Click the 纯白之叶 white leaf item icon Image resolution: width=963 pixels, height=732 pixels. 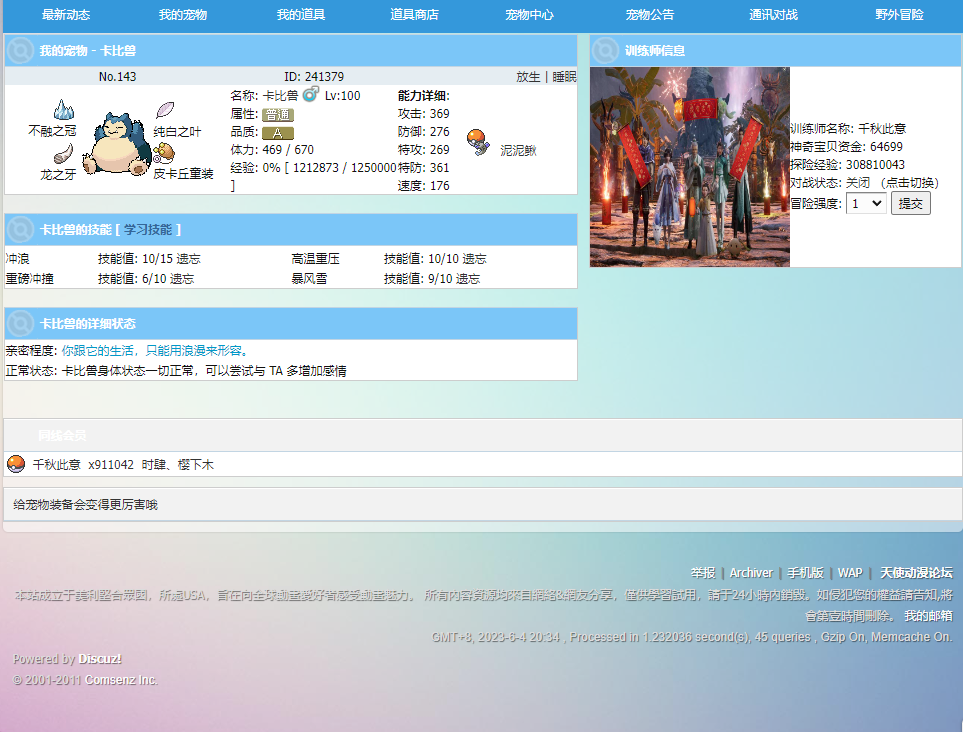pyautogui.click(x=165, y=110)
